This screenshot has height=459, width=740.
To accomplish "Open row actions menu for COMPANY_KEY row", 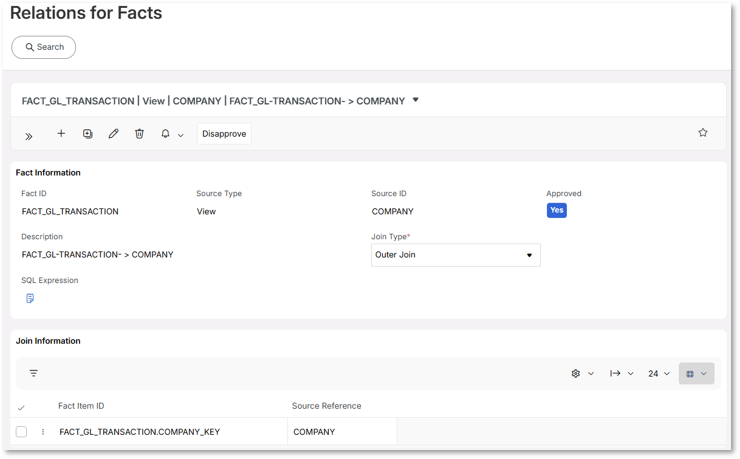I will (43, 432).
